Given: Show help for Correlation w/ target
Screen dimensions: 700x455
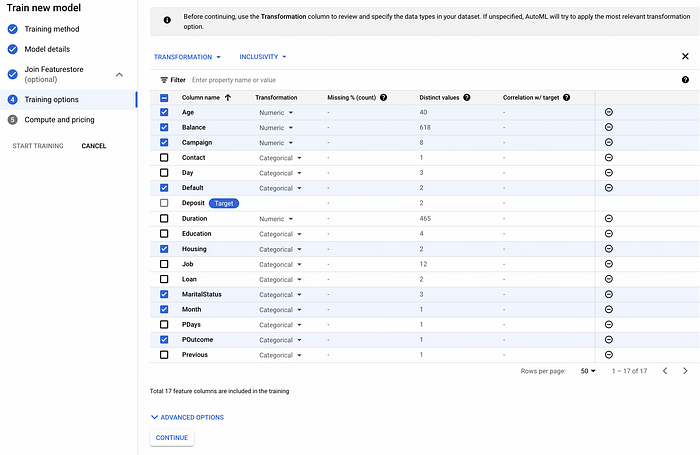Looking at the screenshot, I should 567,97.
